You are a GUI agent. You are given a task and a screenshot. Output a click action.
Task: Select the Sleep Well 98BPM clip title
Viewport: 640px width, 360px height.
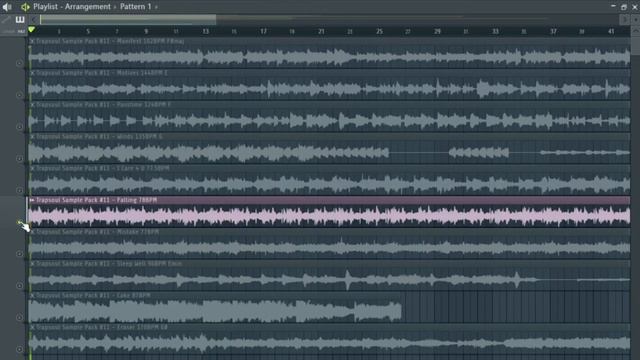109,264
